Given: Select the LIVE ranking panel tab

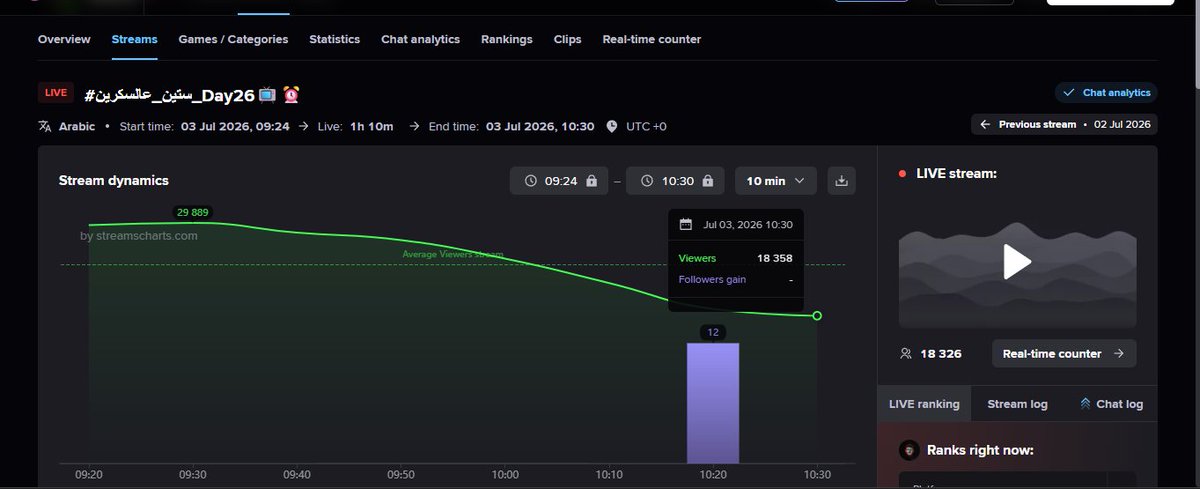Looking at the screenshot, I should coord(924,404).
